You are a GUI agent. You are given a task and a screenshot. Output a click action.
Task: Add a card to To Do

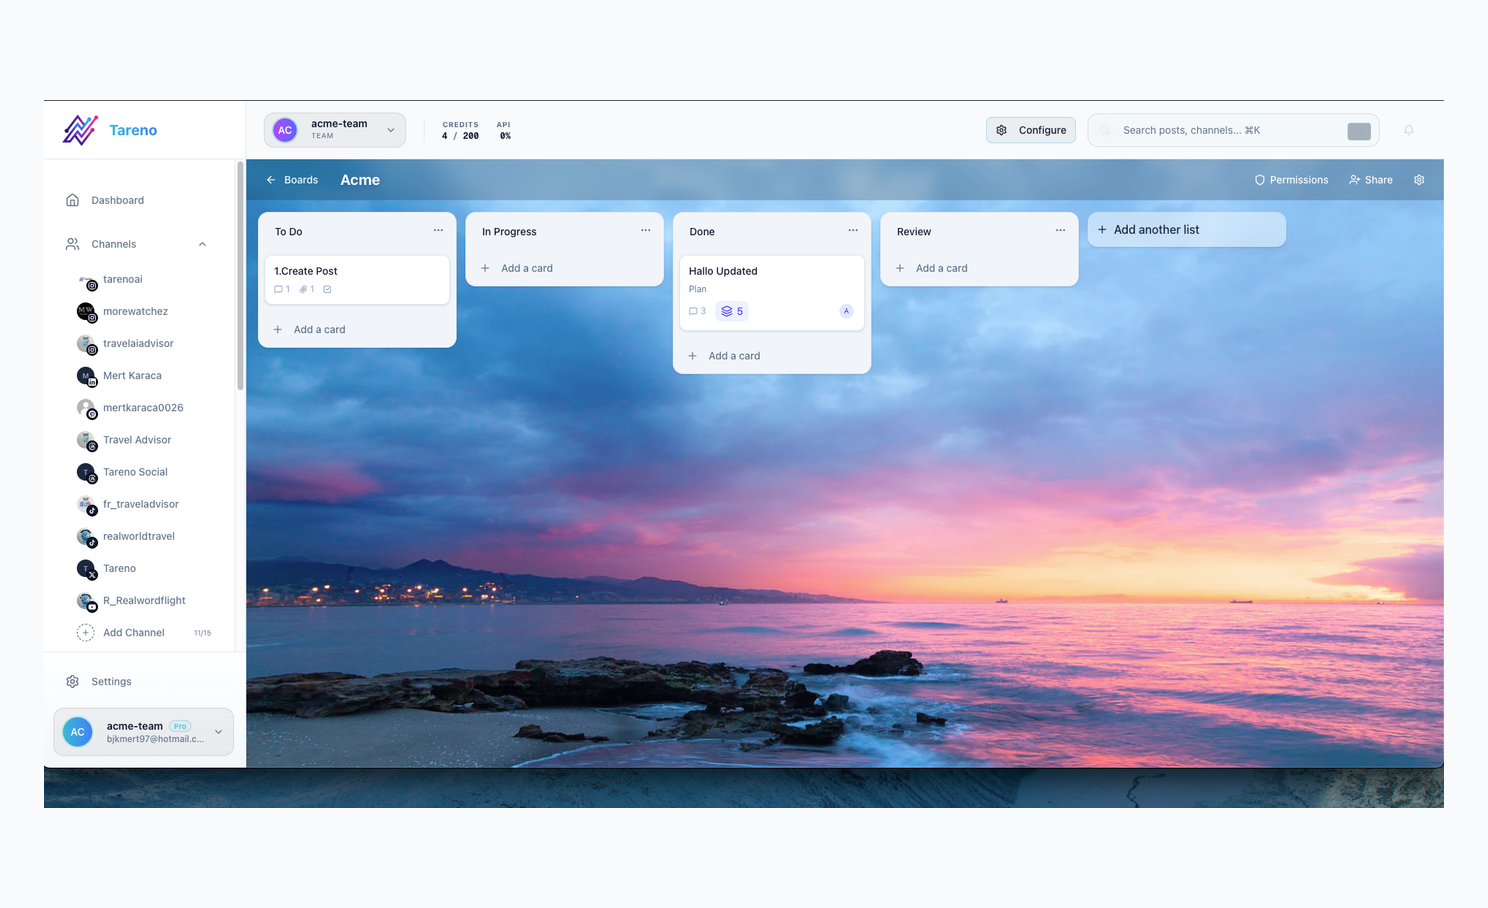tap(310, 329)
